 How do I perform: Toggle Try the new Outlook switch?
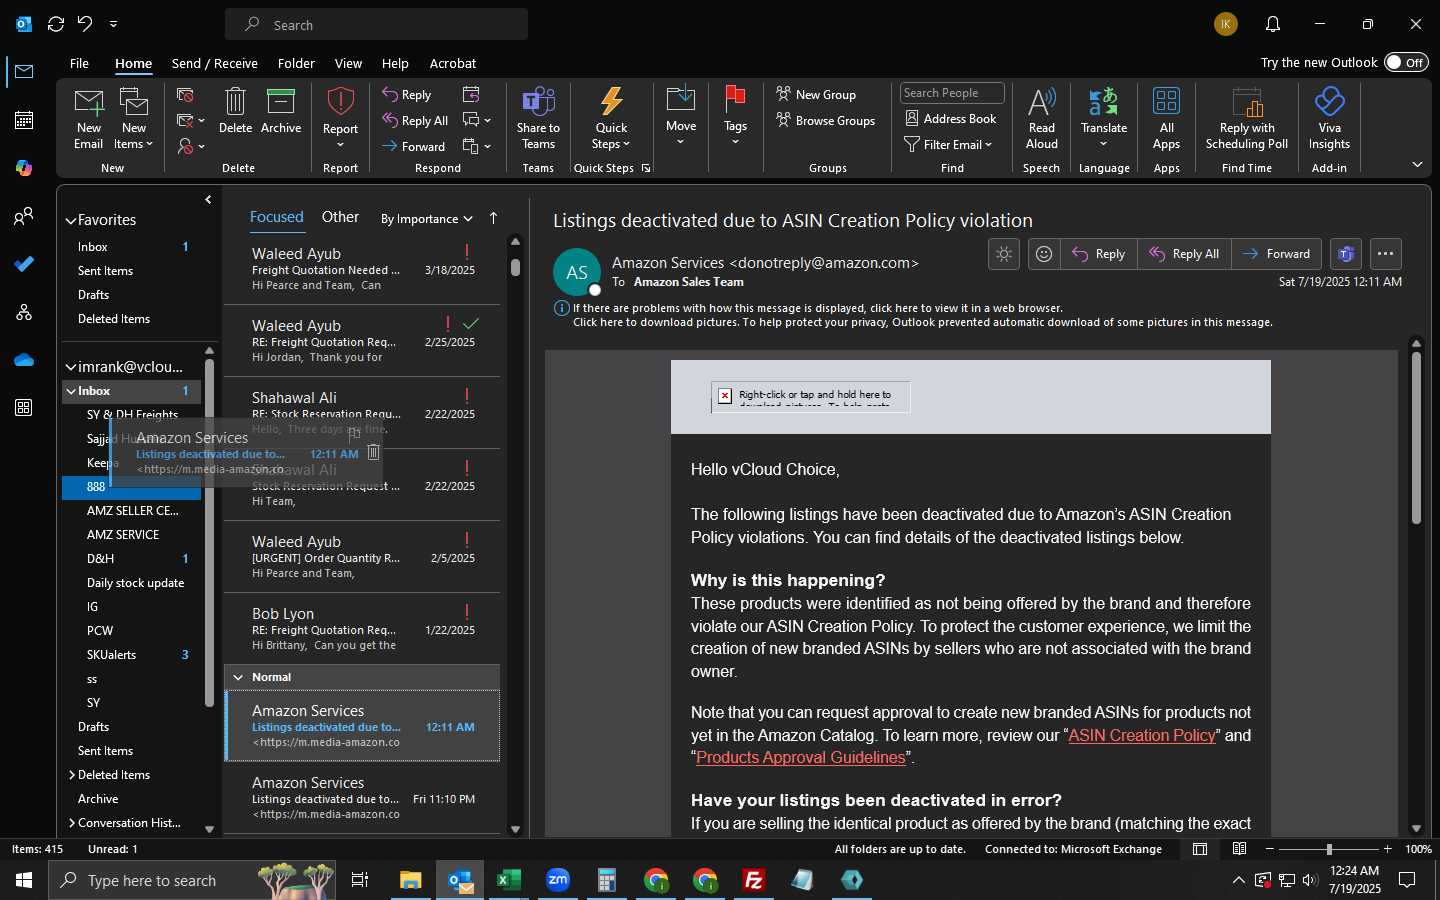(x=1406, y=62)
